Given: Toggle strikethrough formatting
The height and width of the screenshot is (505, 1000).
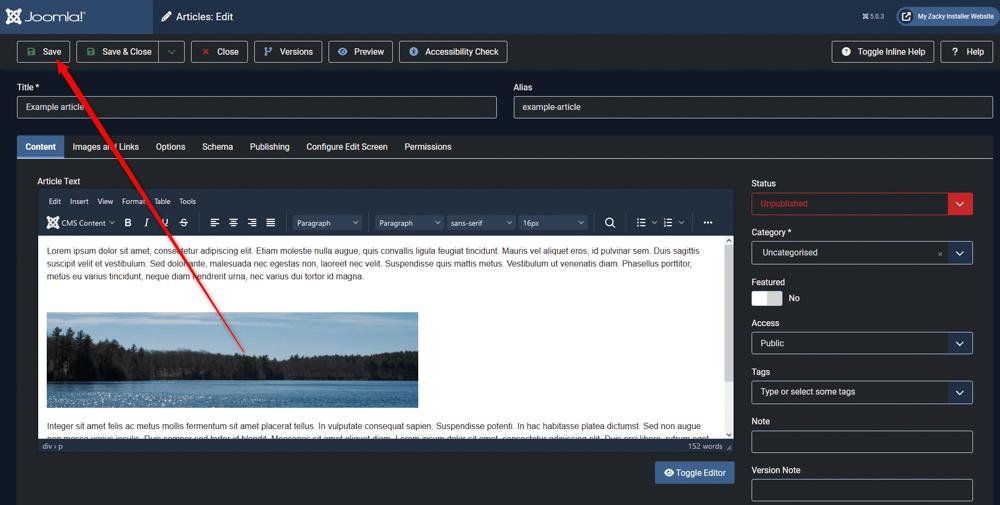Looking at the screenshot, I should (x=184, y=223).
